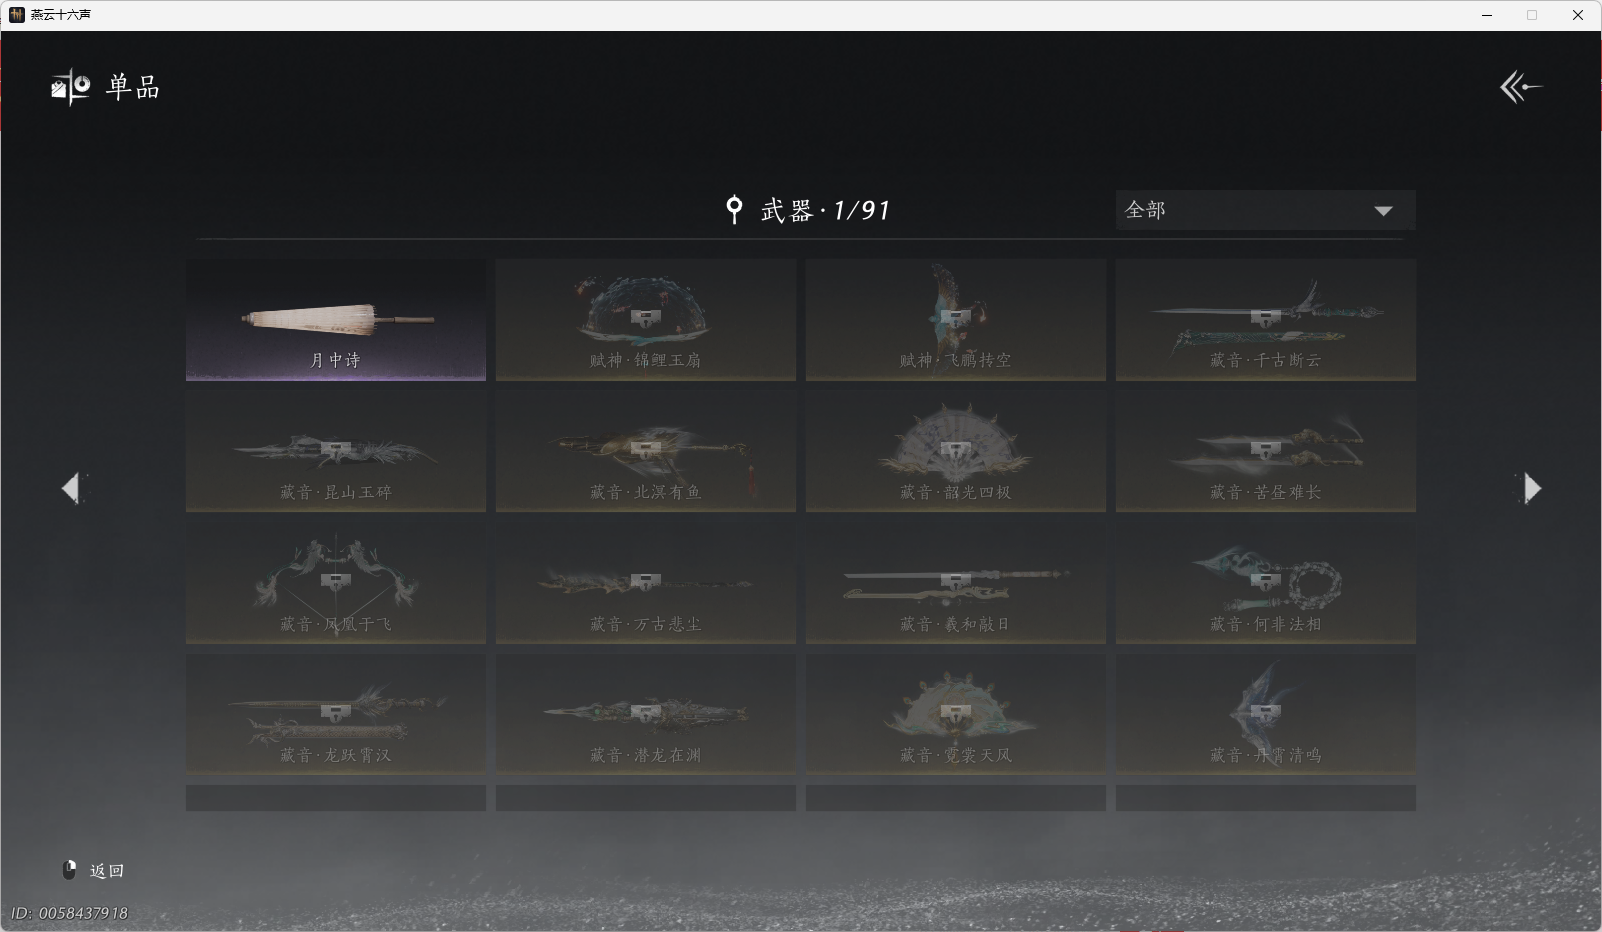Select 藏音·凤凰于飞 bow card
The height and width of the screenshot is (932, 1602).
(336, 584)
